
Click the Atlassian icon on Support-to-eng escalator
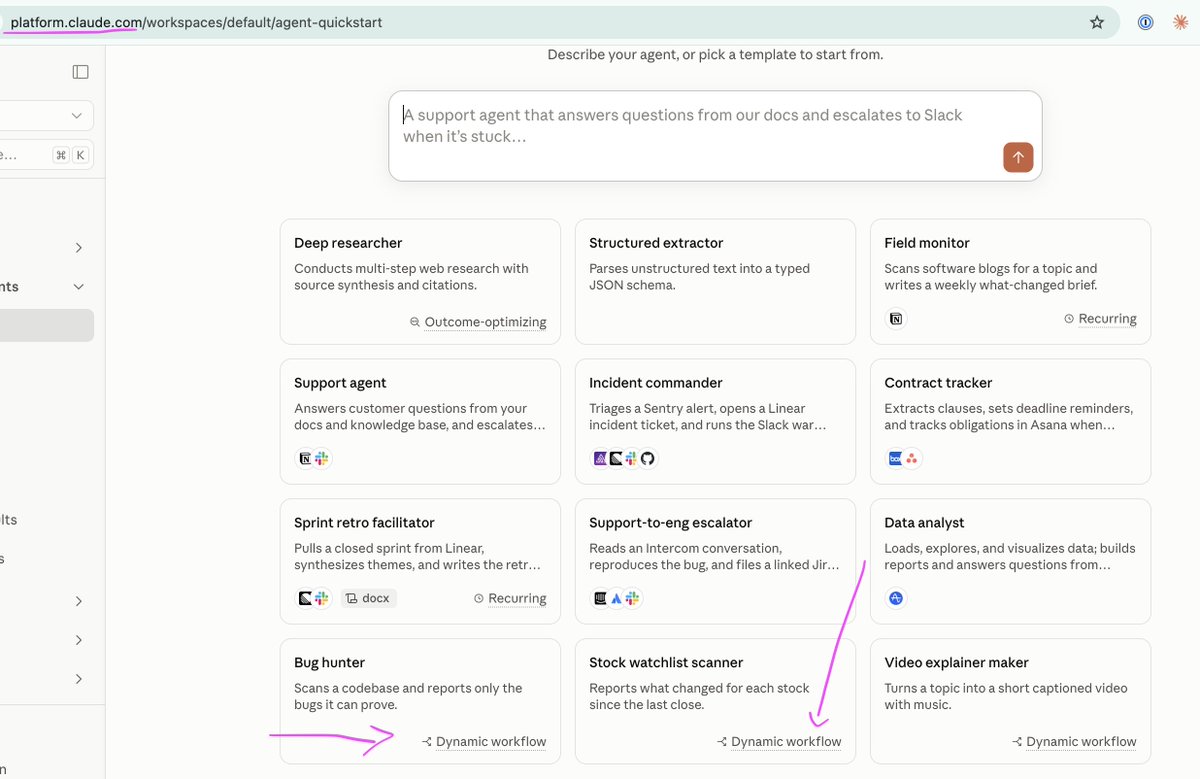(x=616, y=599)
